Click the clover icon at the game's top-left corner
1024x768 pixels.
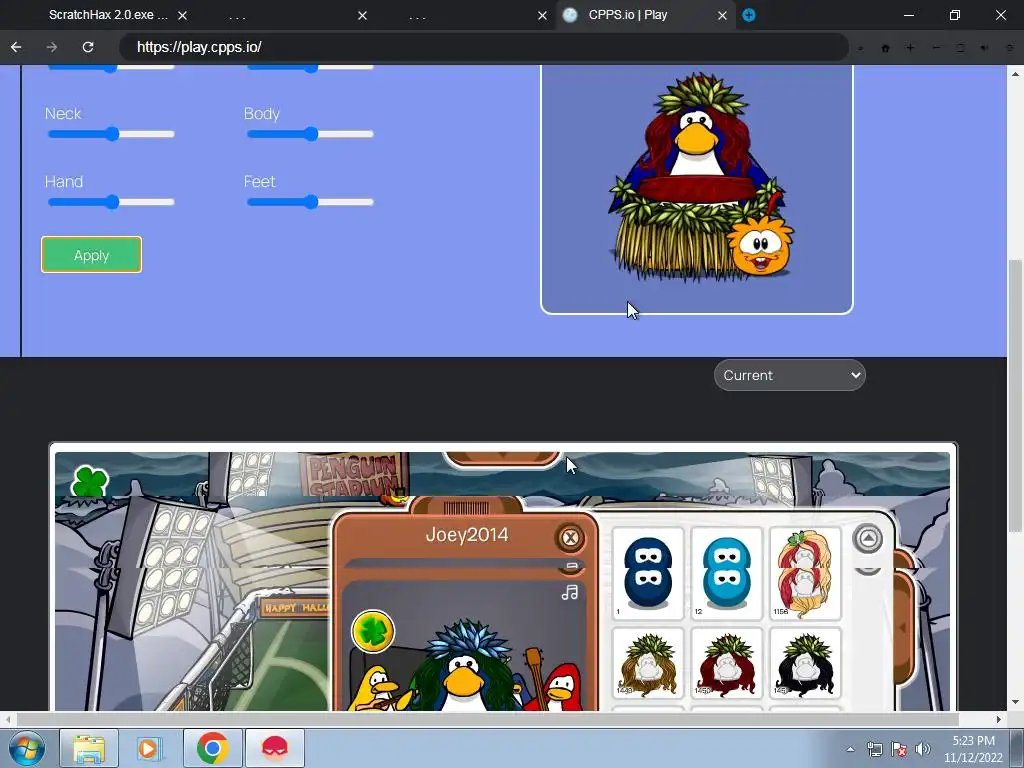pyautogui.click(x=89, y=481)
